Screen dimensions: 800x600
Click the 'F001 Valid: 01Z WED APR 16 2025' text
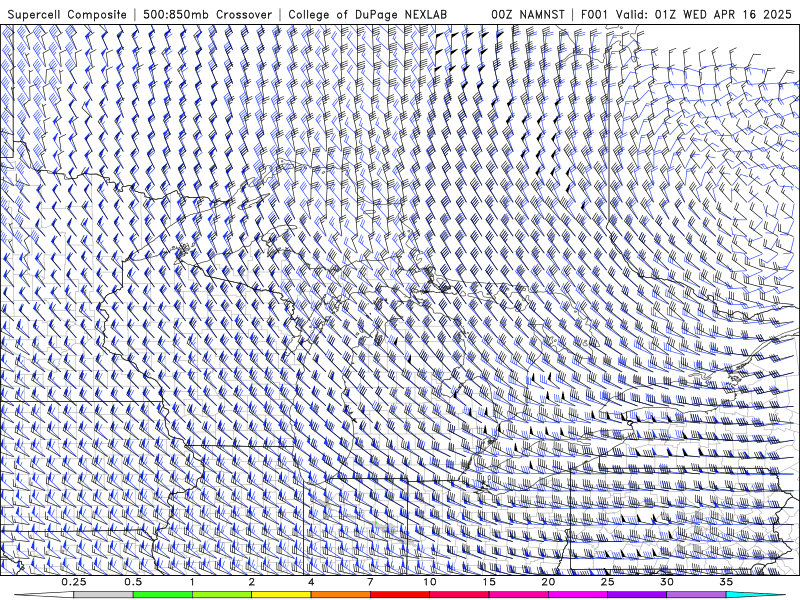pyautogui.click(x=686, y=14)
